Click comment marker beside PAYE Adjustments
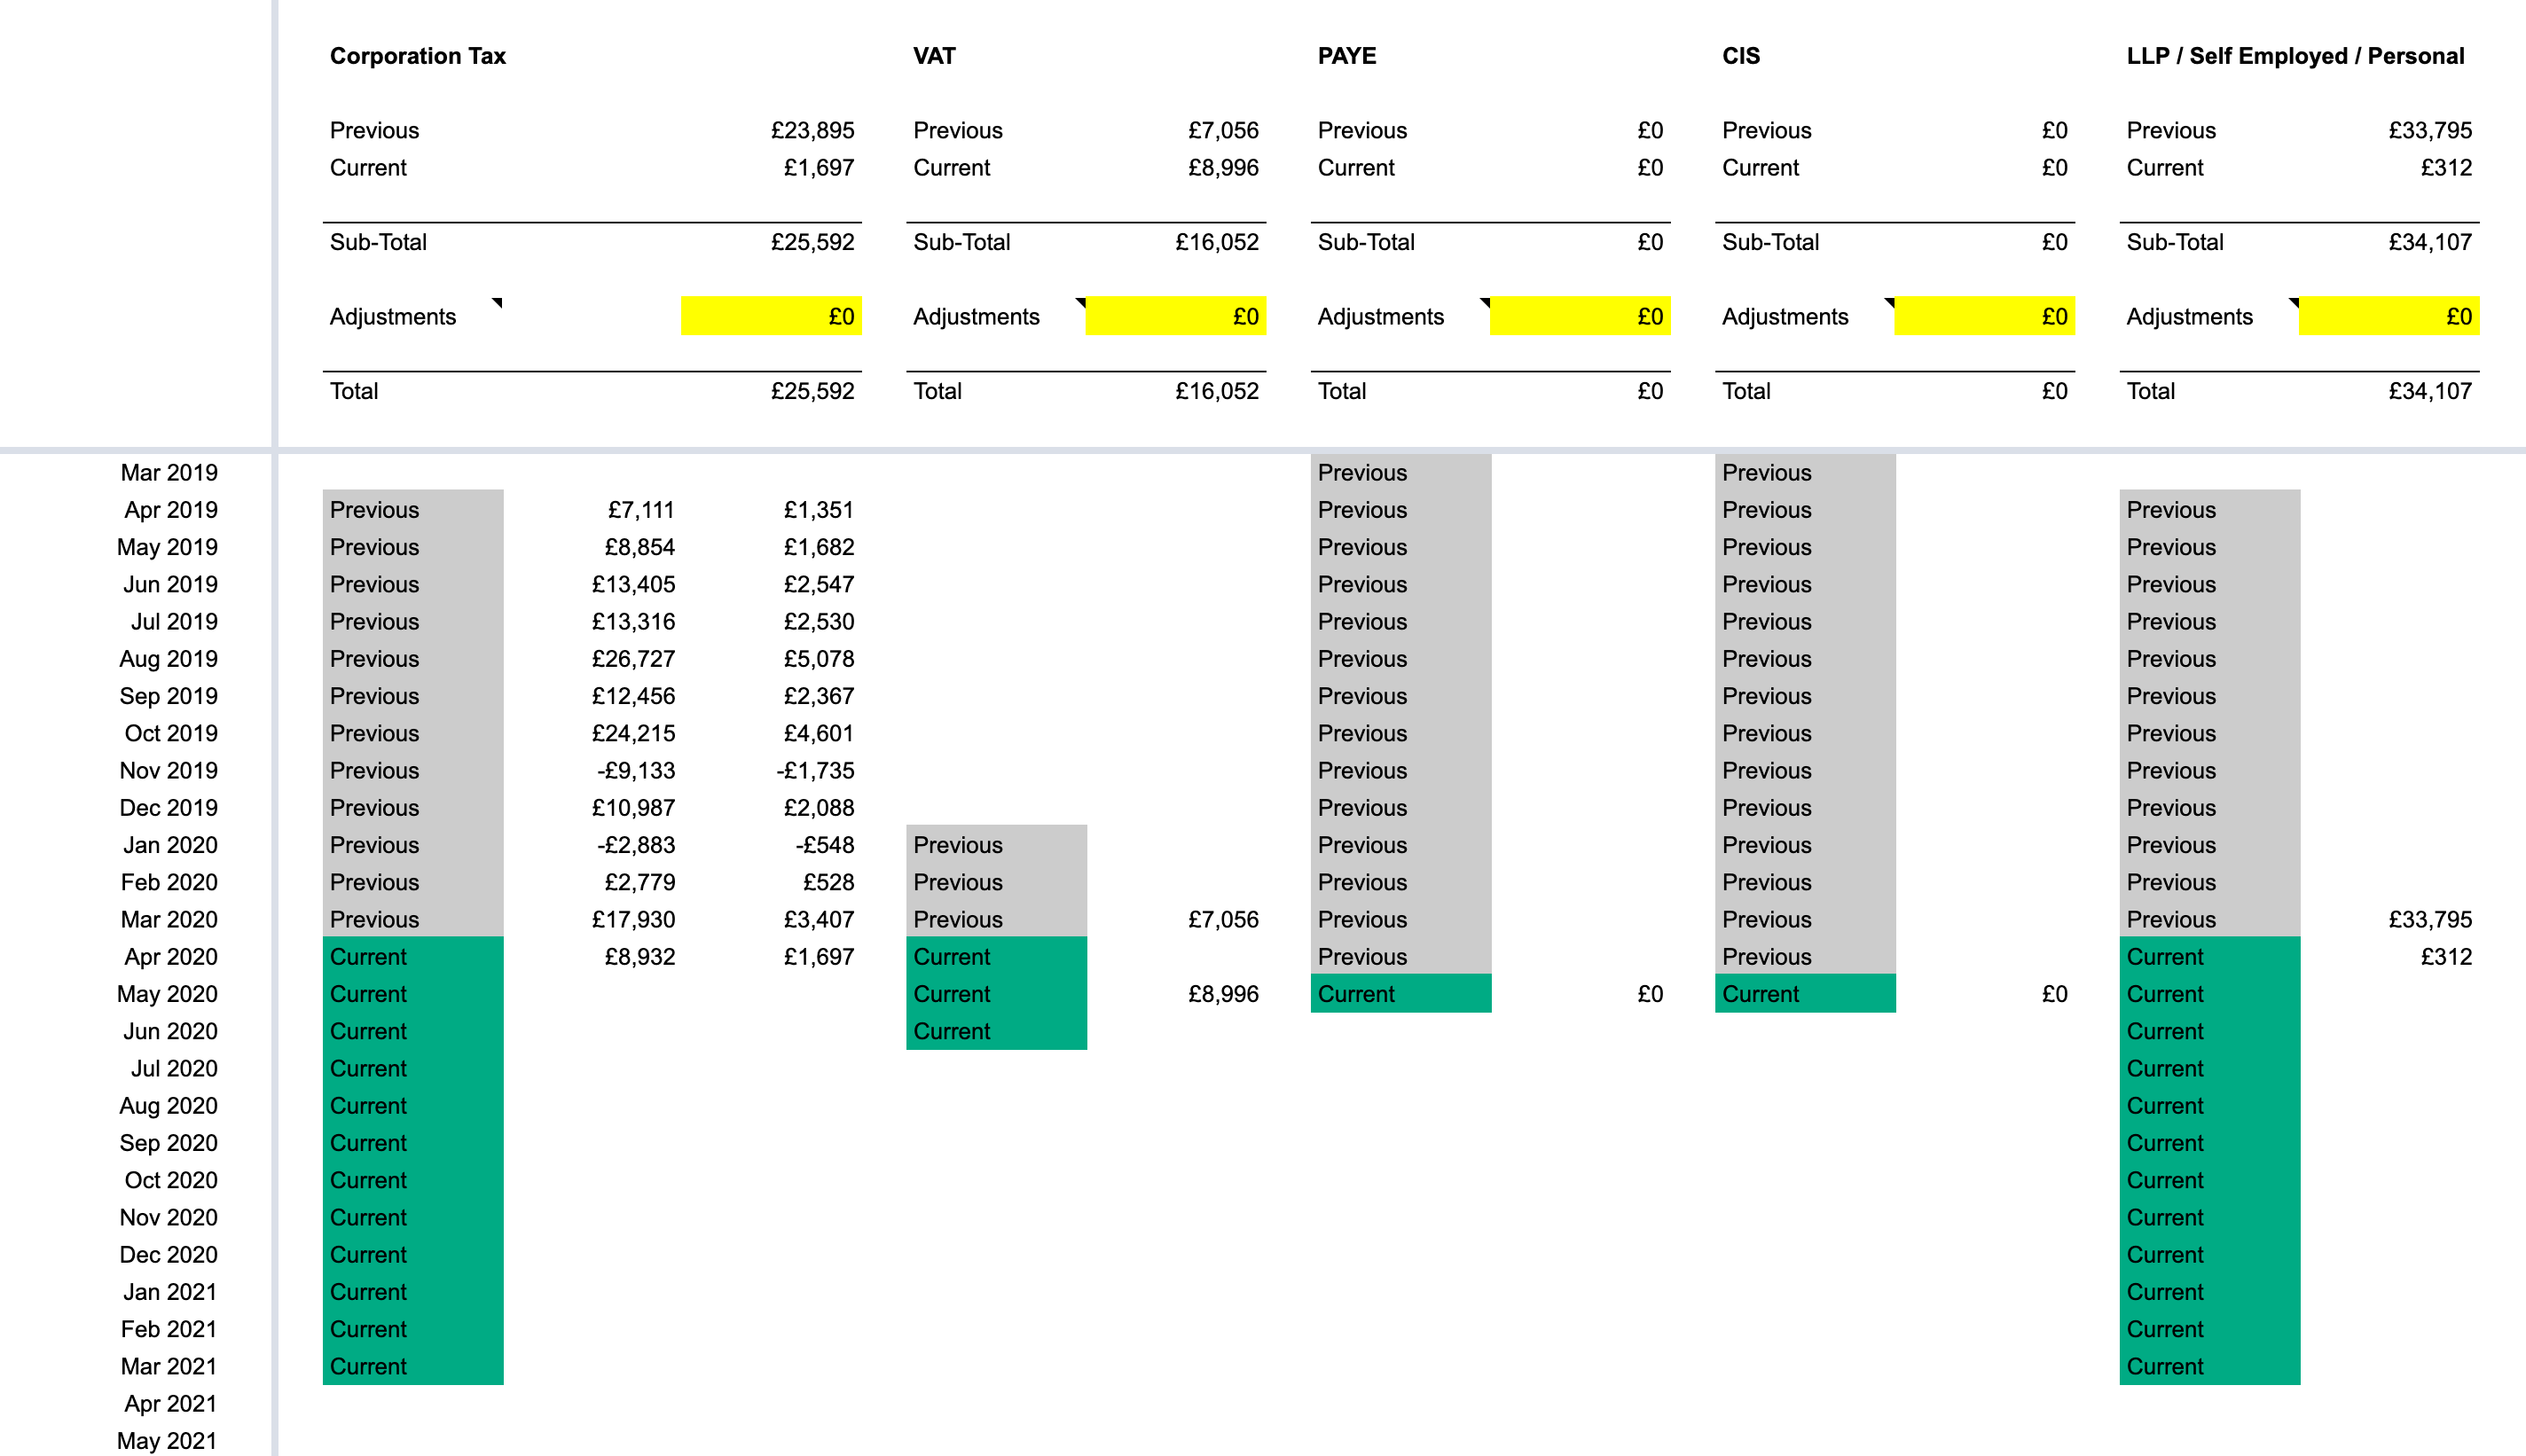The width and height of the screenshot is (2526, 1456). point(1485,302)
